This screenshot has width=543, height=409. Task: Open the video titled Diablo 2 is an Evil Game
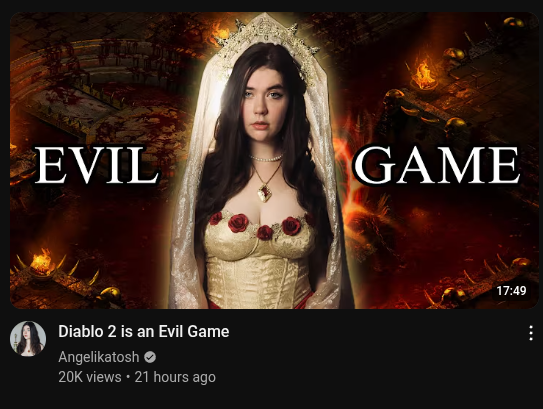(144, 331)
